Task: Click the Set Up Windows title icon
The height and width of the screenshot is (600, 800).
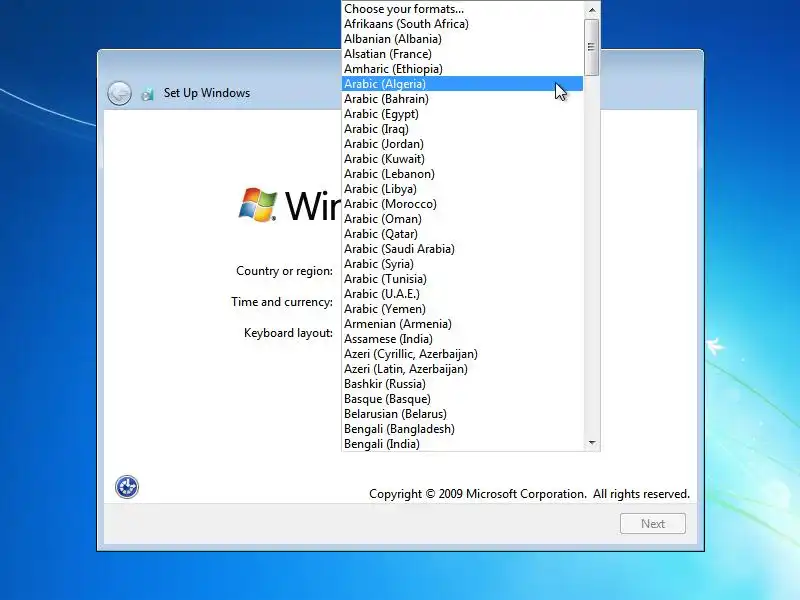Action: pyautogui.click(x=147, y=94)
